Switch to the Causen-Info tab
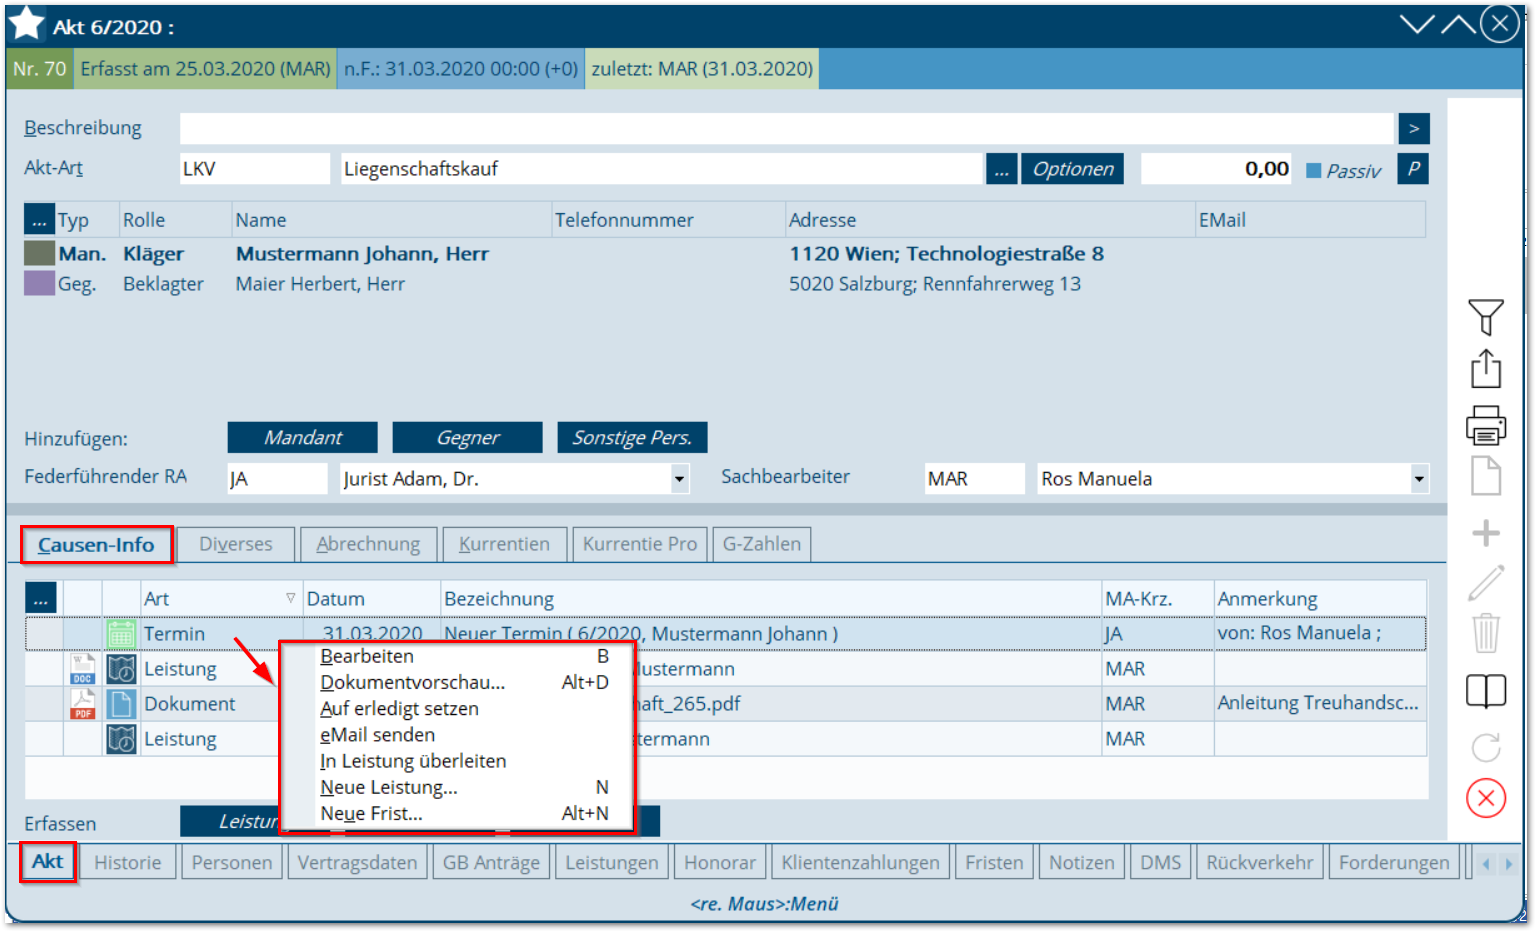Screen dimensions: 1536x932 [x=96, y=545]
